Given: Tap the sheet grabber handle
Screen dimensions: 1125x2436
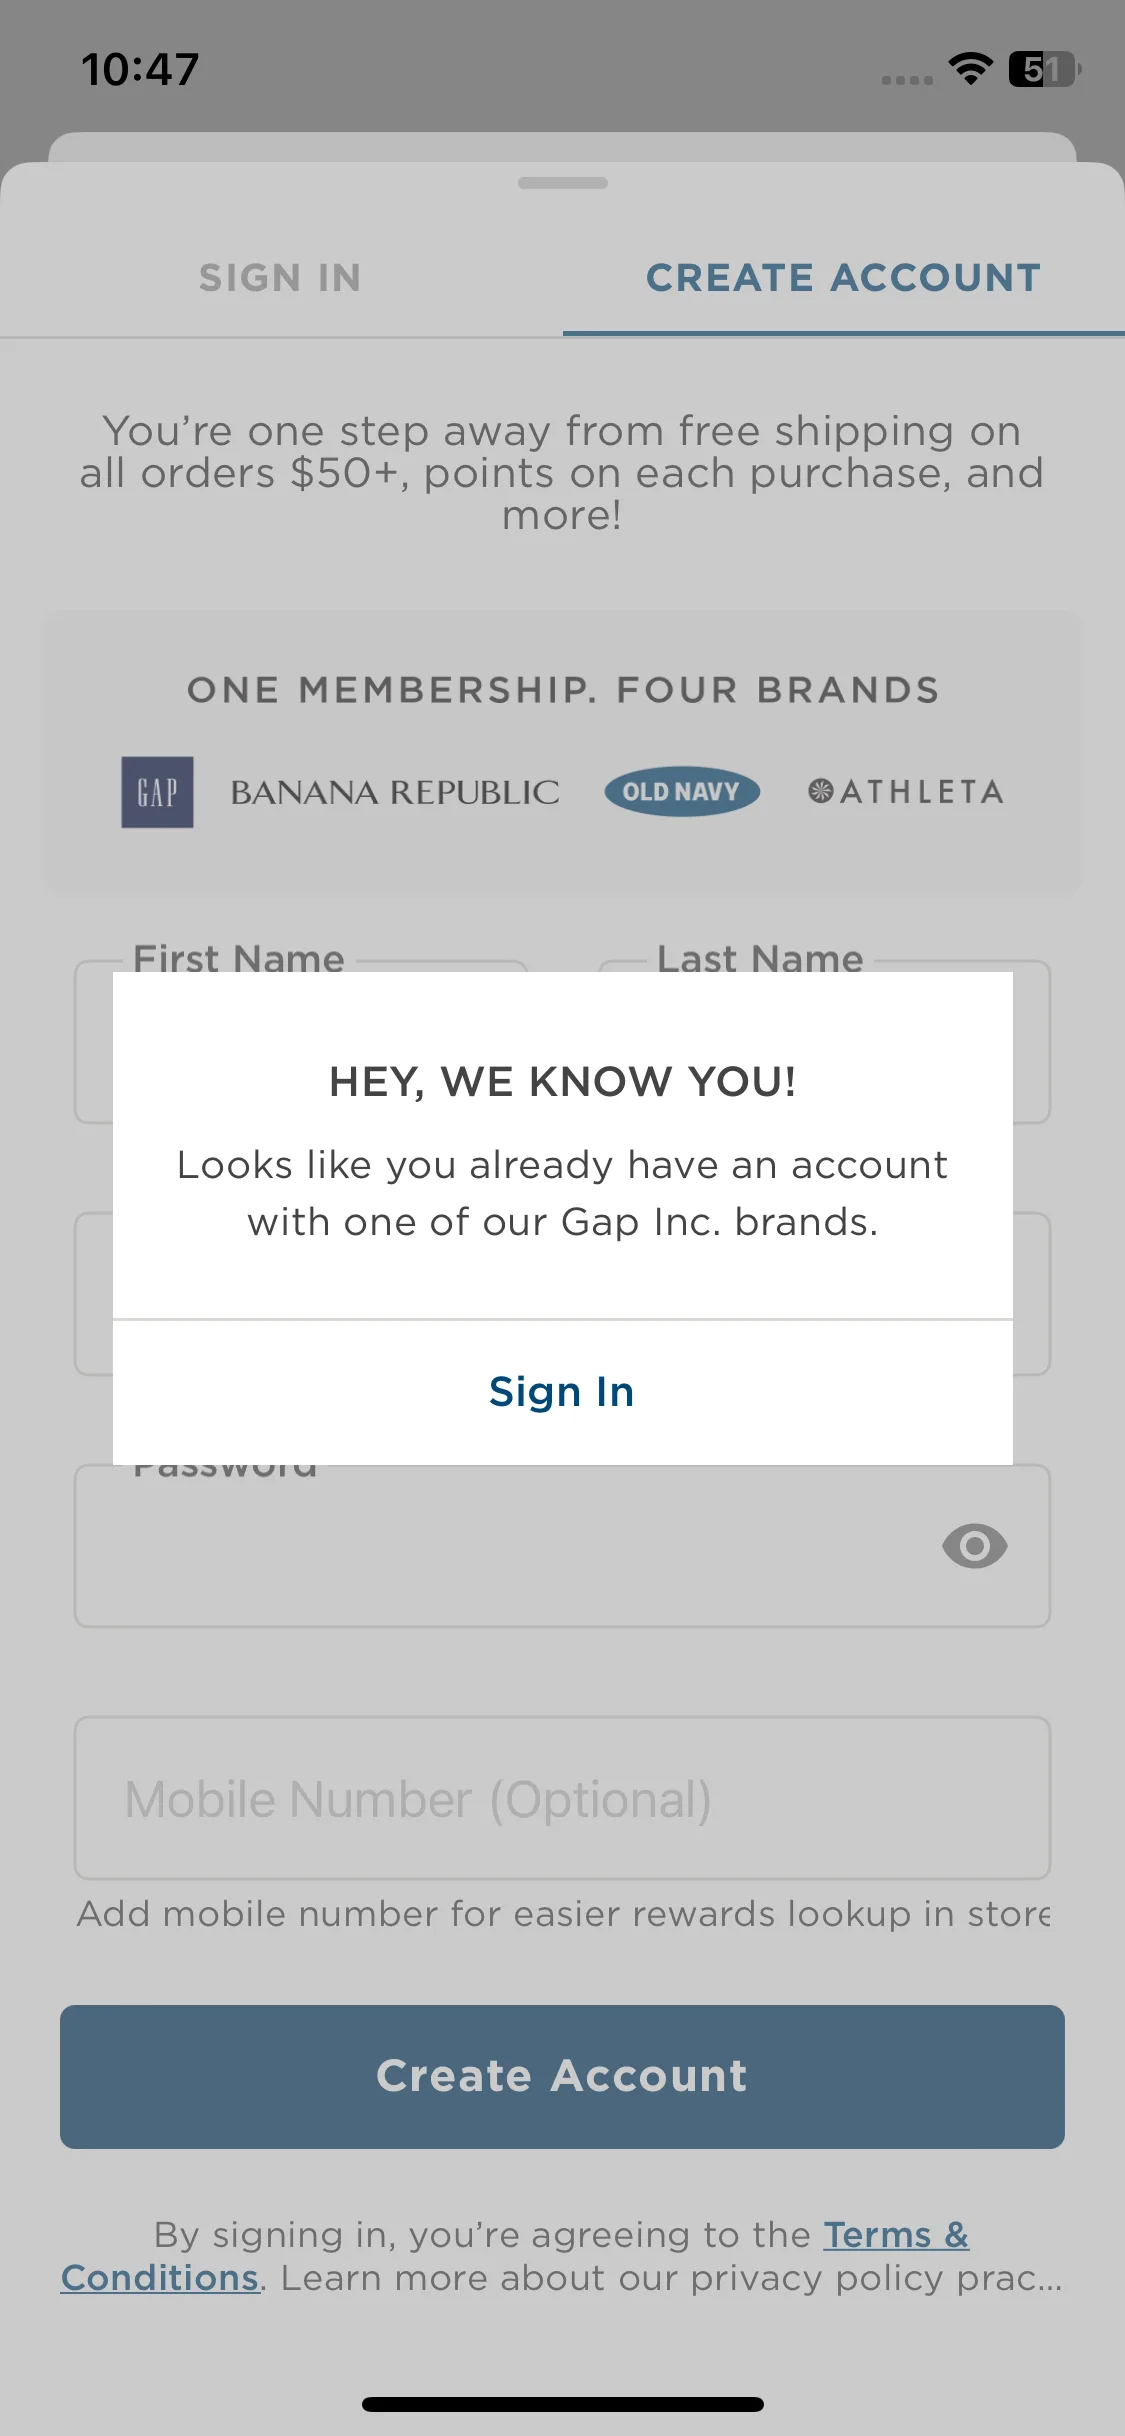Looking at the screenshot, I should point(563,183).
